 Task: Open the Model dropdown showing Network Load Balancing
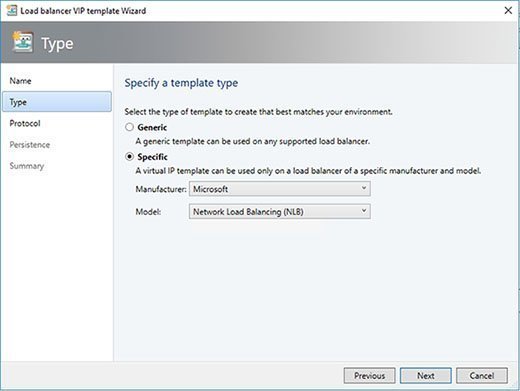[279, 212]
